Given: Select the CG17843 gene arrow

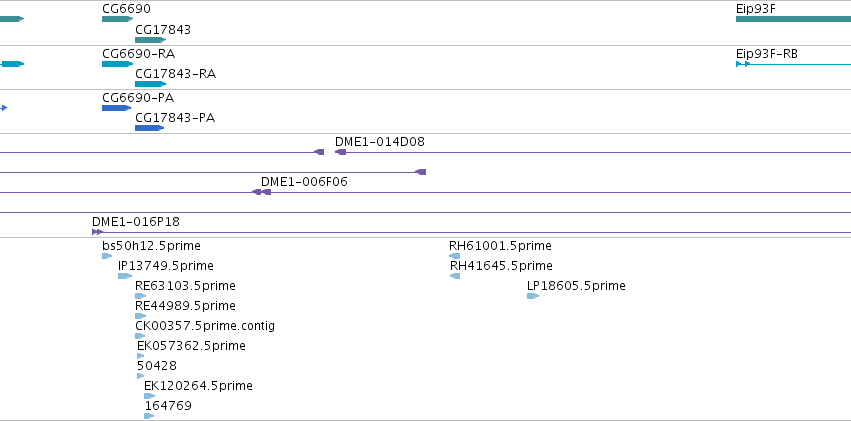Looking at the screenshot, I should pyautogui.click(x=150, y=40).
